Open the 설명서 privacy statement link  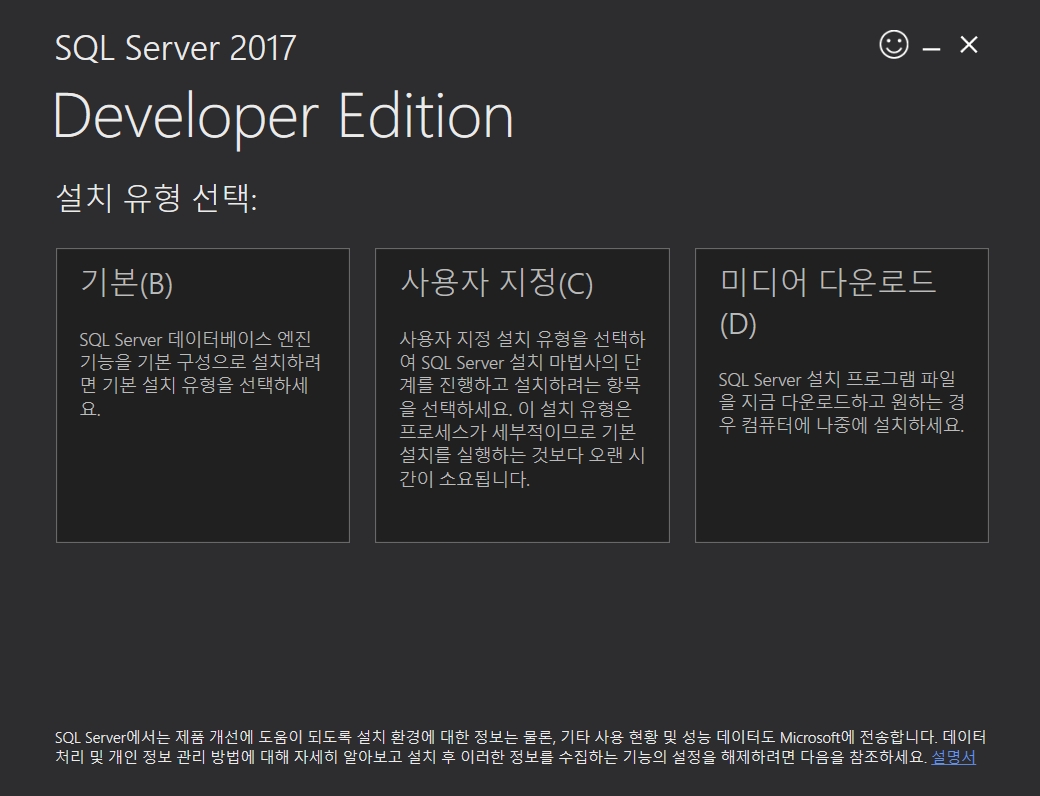953,757
